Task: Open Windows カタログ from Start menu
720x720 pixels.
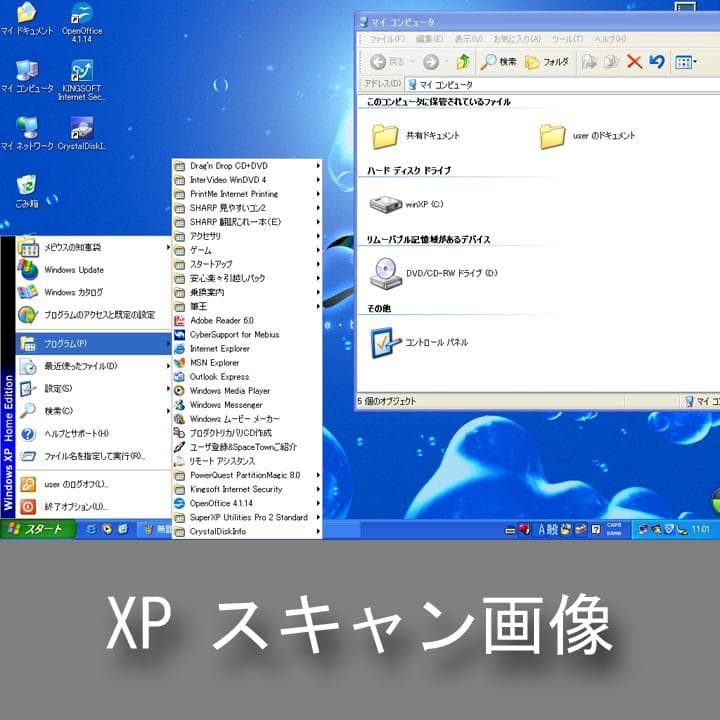Action: pyautogui.click(x=94, y=292)
